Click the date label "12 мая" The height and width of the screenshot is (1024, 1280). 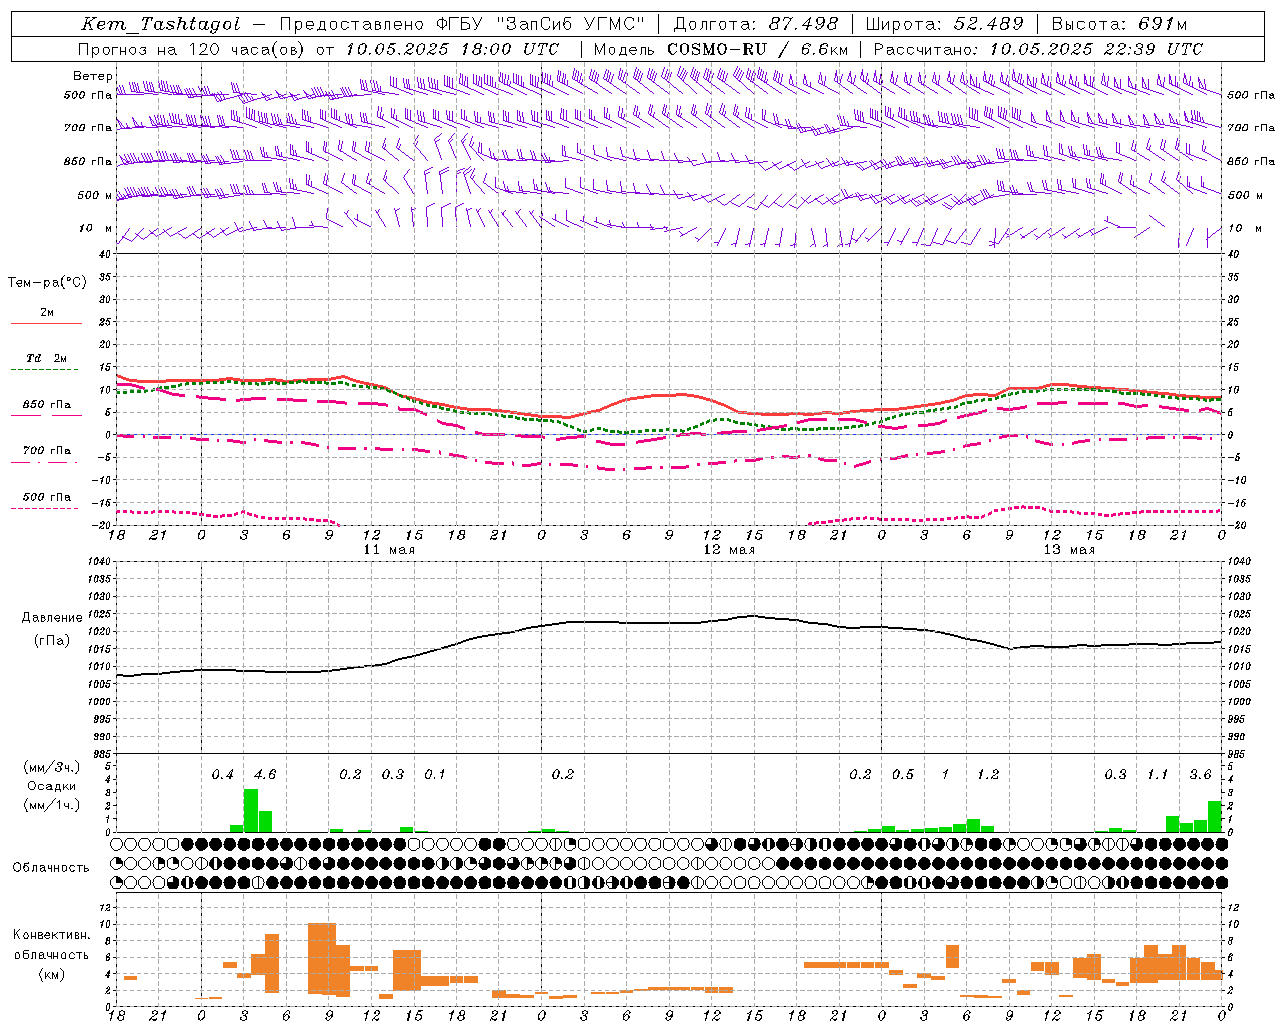tap(728, 550)
